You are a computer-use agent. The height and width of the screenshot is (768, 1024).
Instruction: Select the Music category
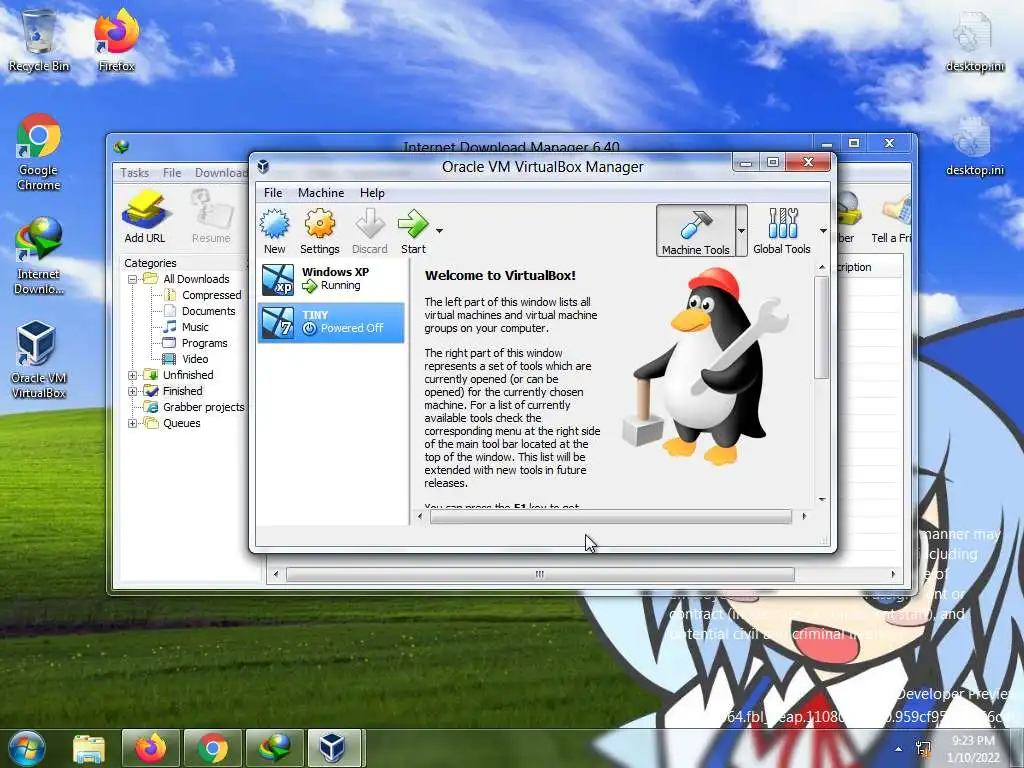tap(186, 327)
